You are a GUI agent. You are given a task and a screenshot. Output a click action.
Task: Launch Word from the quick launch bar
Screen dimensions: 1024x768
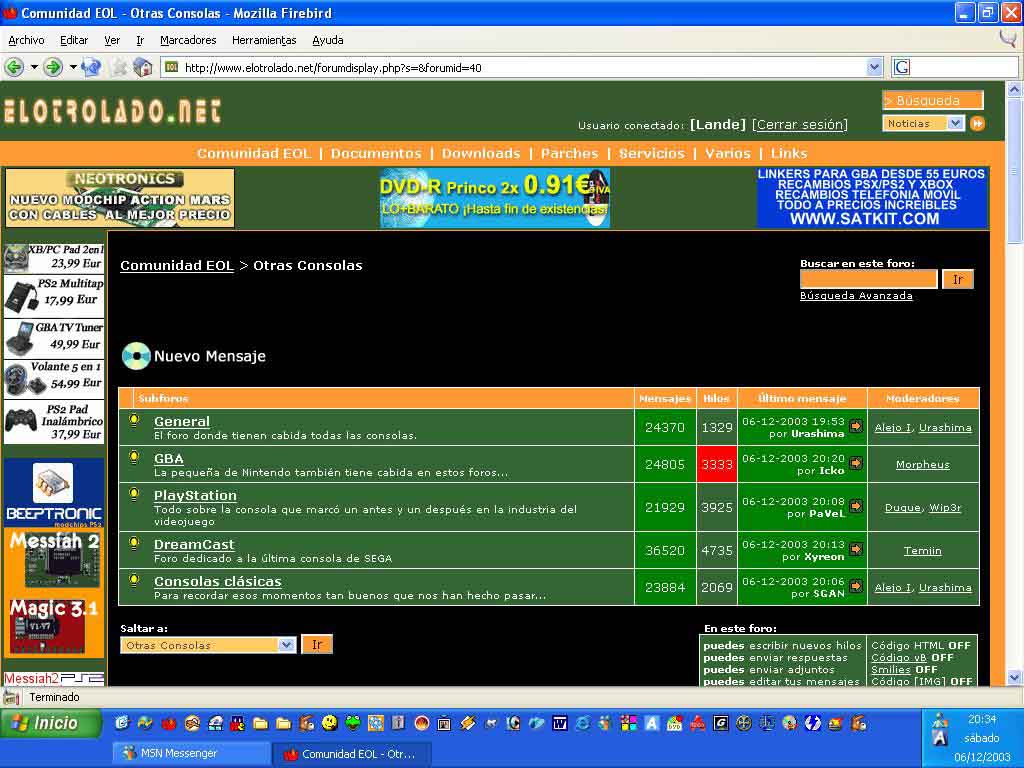point(560,723)
